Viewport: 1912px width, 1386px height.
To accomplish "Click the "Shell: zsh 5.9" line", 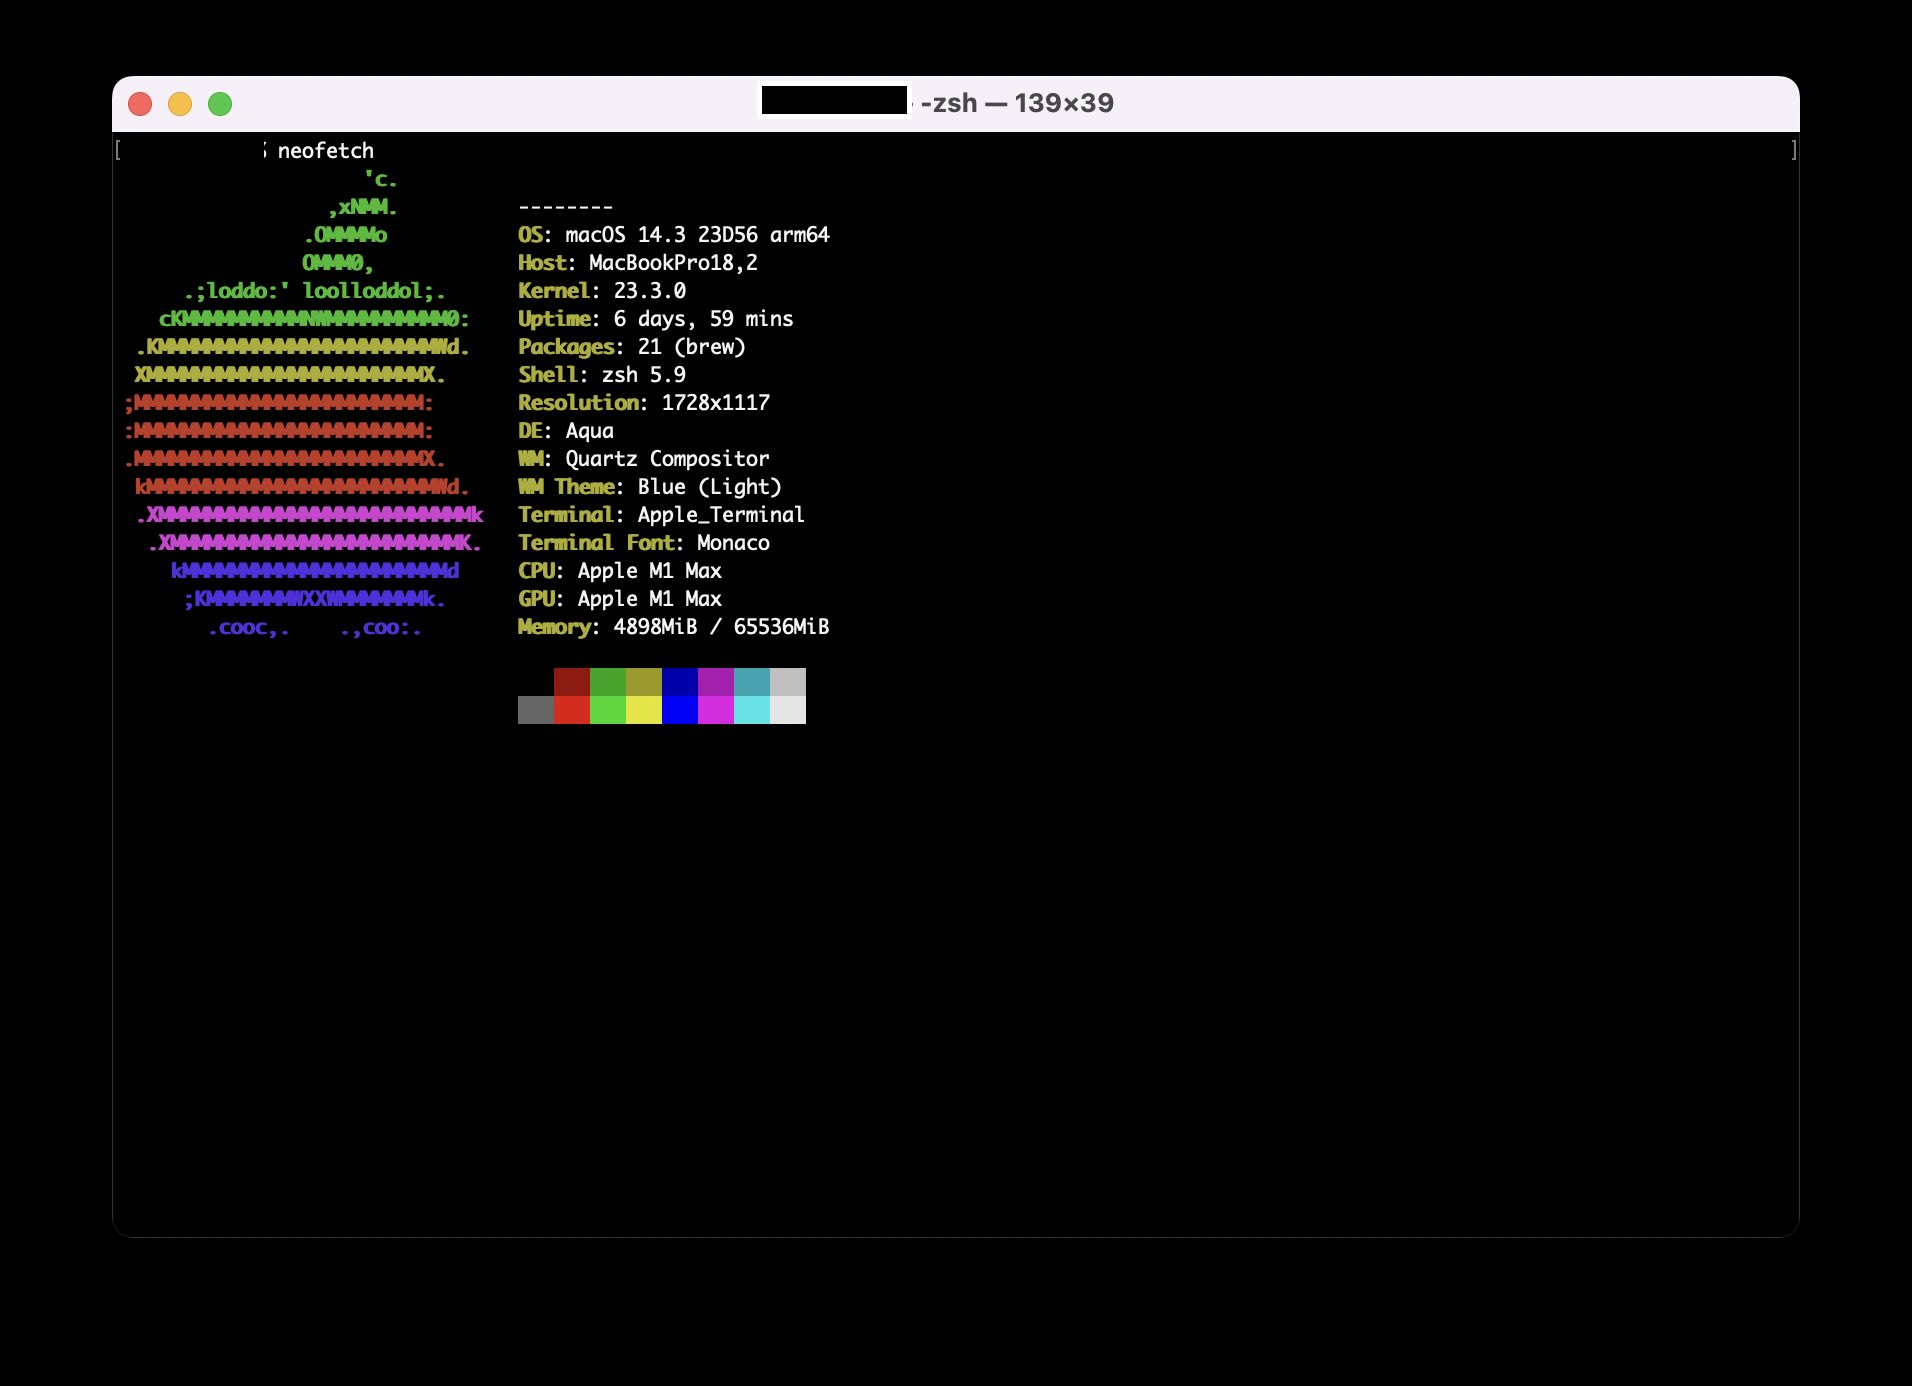I will 602,375.
